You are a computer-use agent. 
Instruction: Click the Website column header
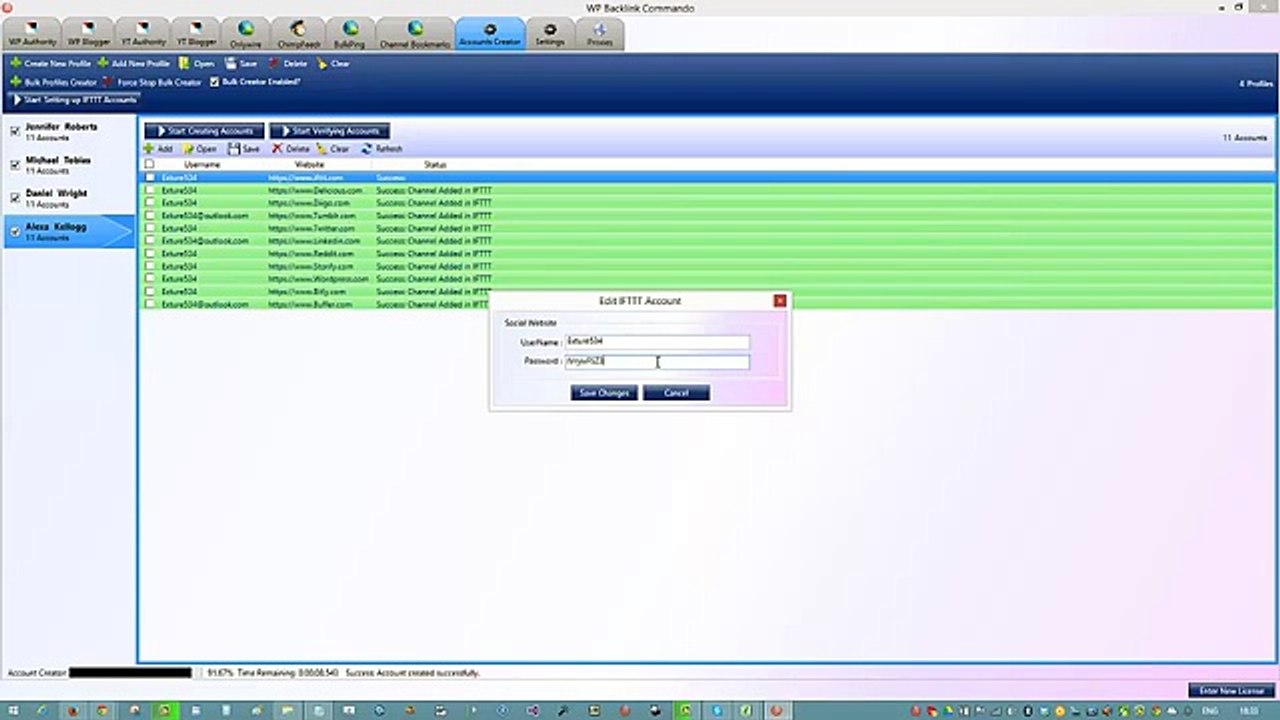pyautogui.click(x=309, y=164)
